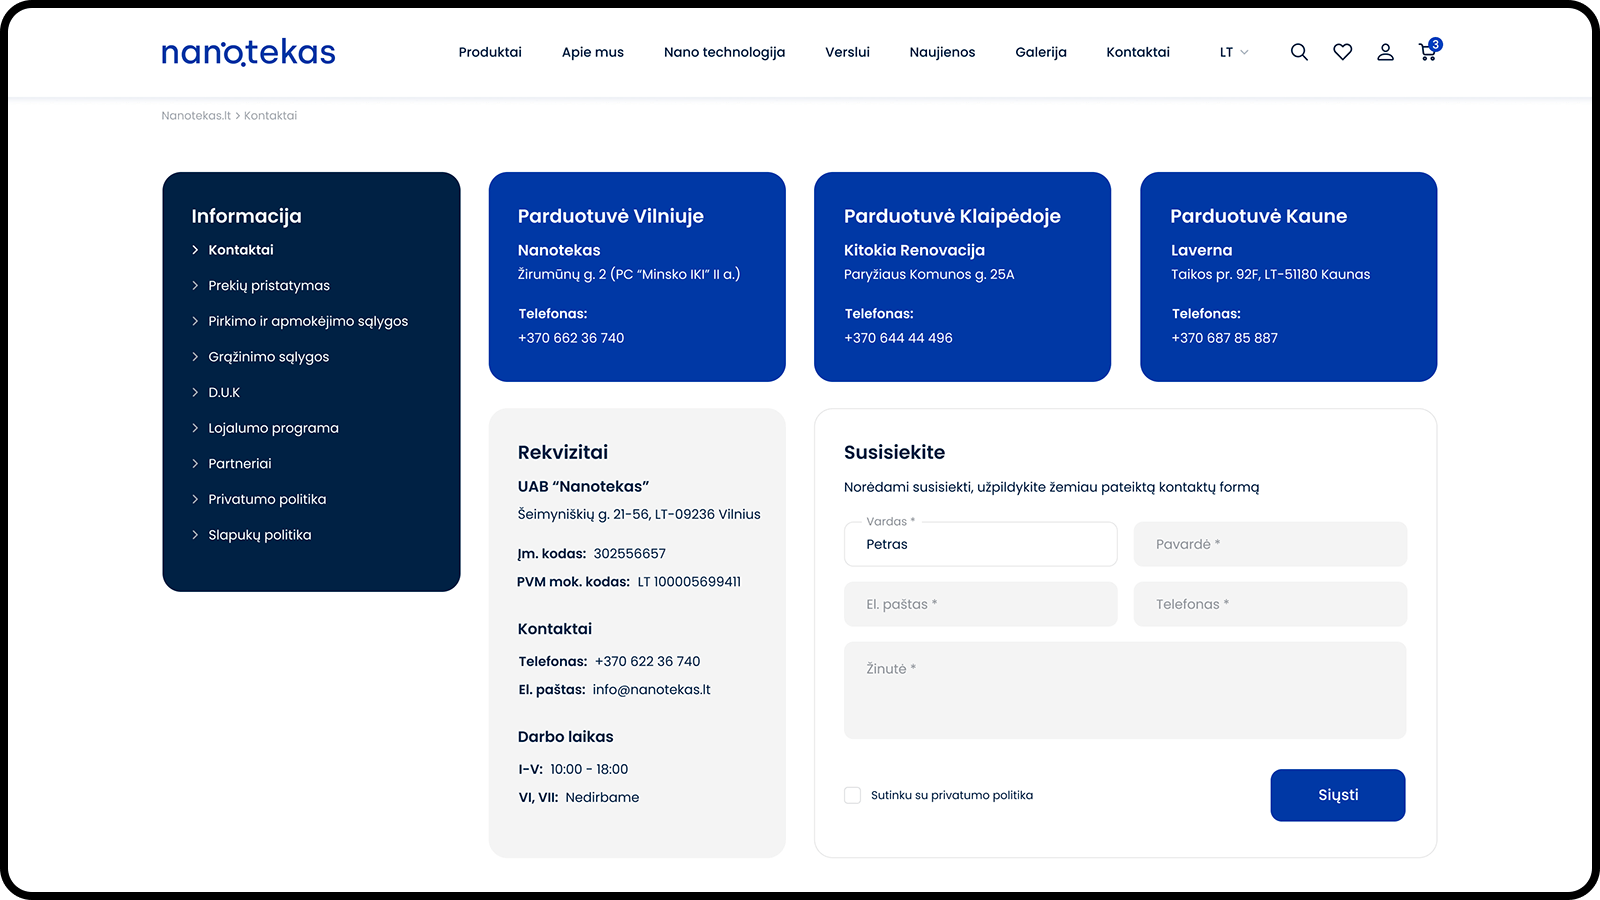1600x900 pixels.
Task: Click the info@nanotekas.lt email link
Action: (x=651, y=689)
